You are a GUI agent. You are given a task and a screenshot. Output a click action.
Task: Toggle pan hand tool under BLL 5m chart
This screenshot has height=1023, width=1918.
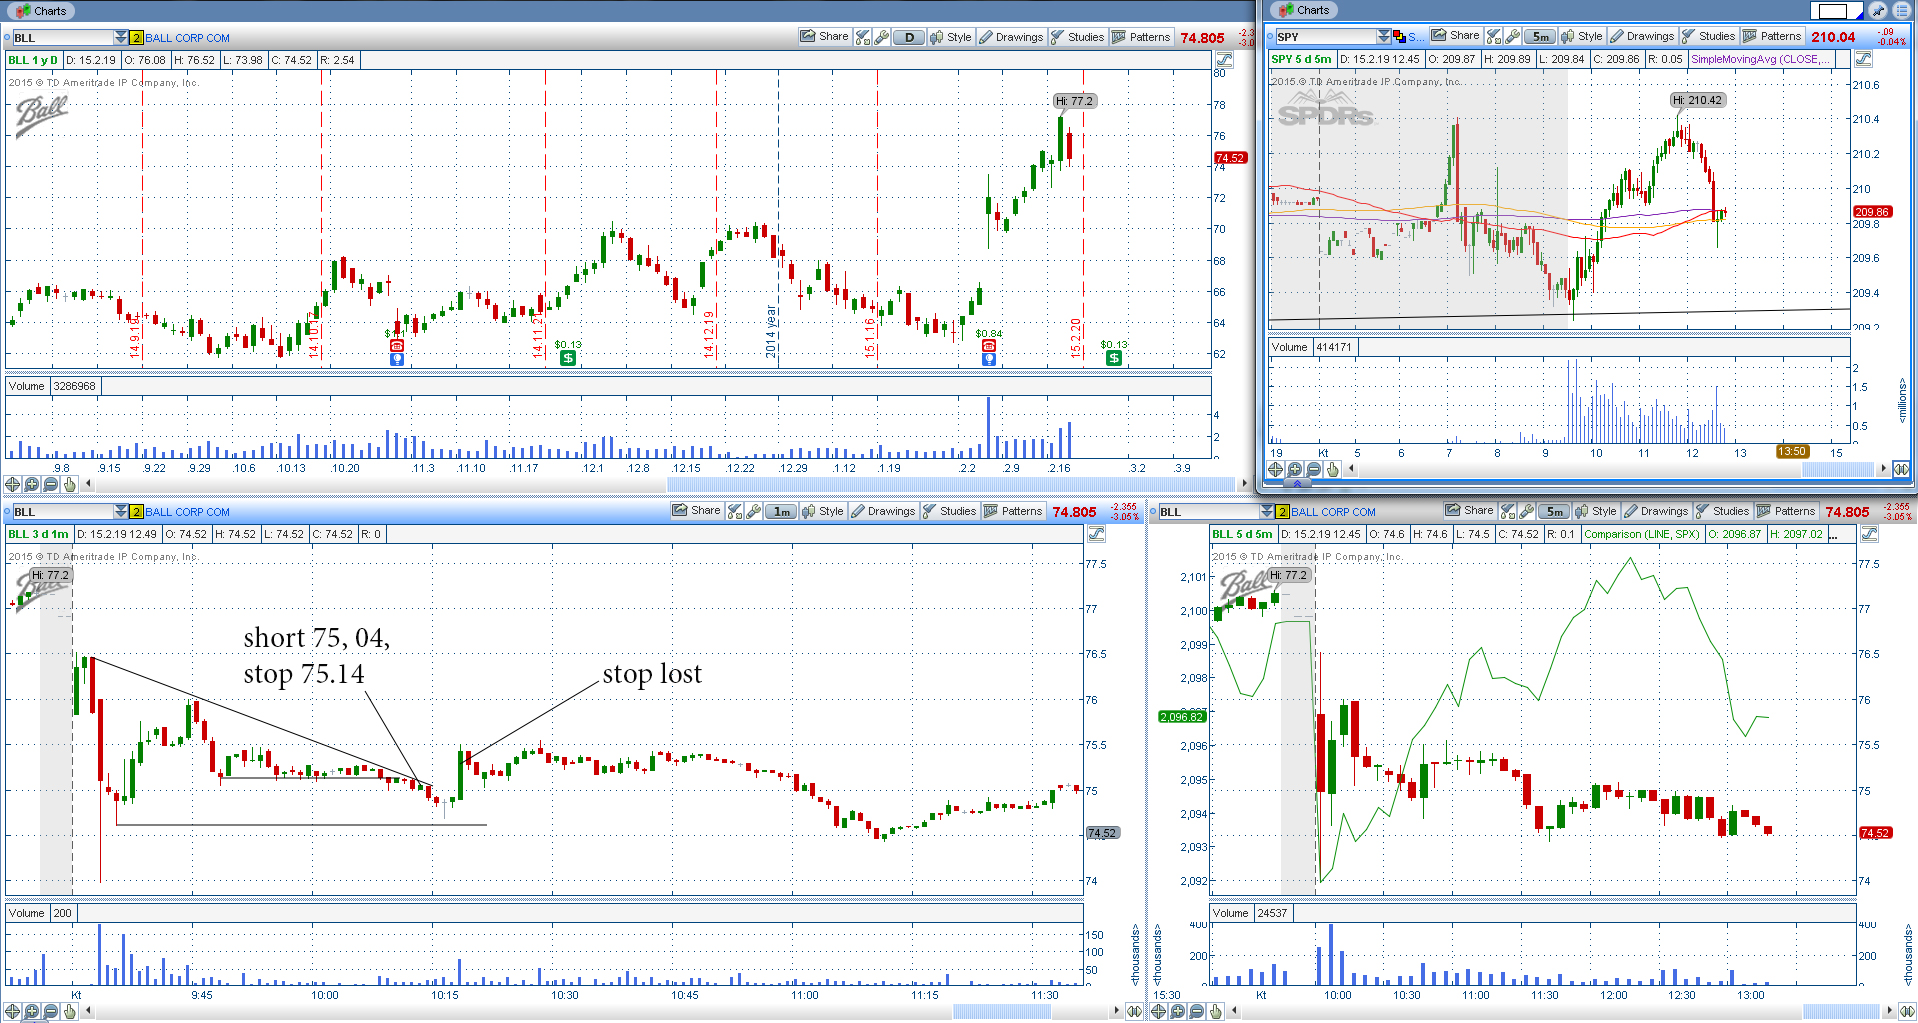pos(1215,1011)
